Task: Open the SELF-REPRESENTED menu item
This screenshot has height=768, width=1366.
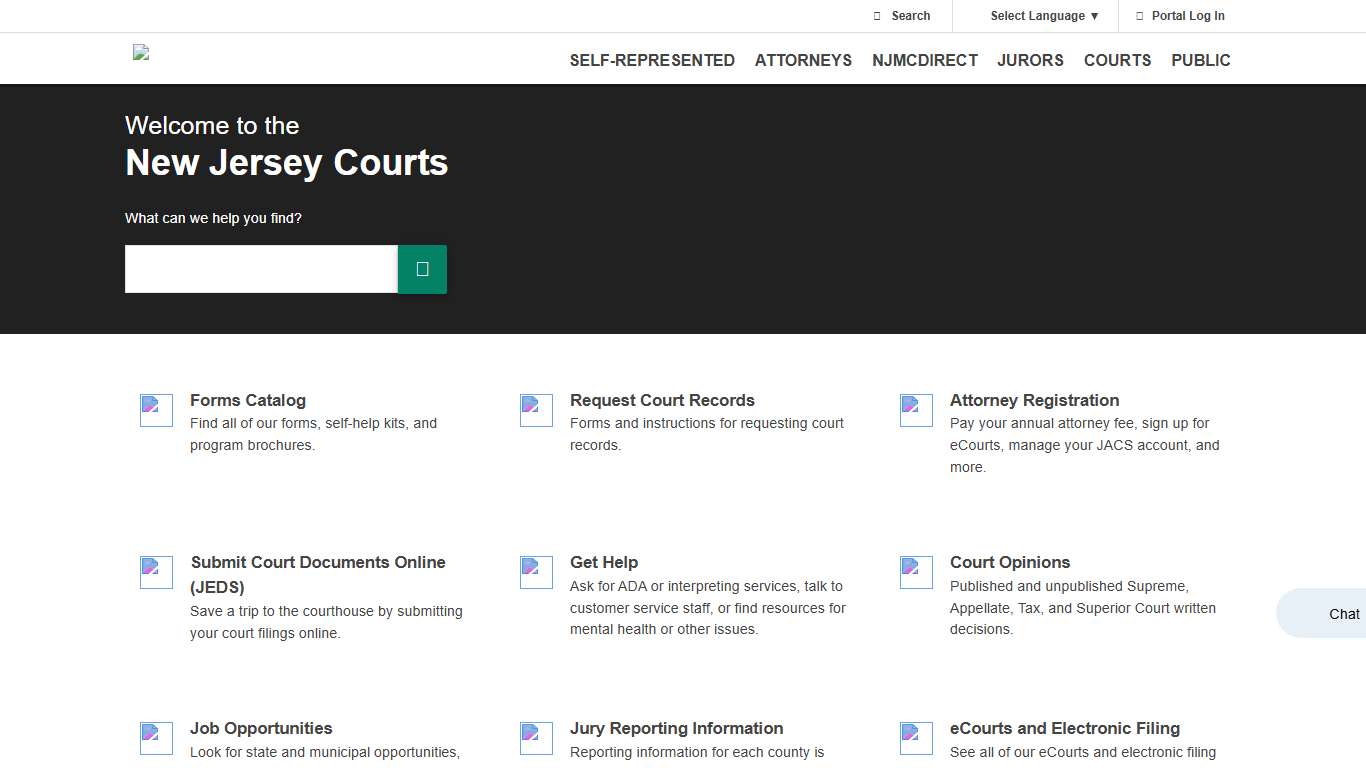Action: point(652,60)
